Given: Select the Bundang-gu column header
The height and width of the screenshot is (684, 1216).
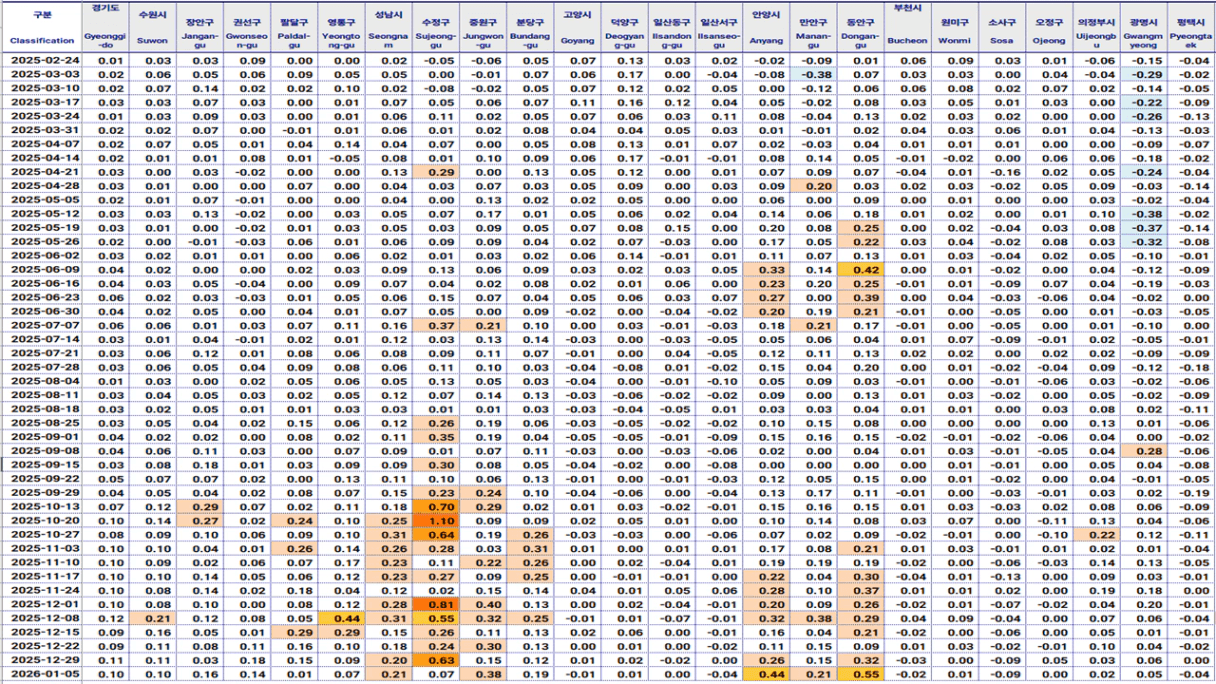Looking at the screenshot, I should pos(530,28).
